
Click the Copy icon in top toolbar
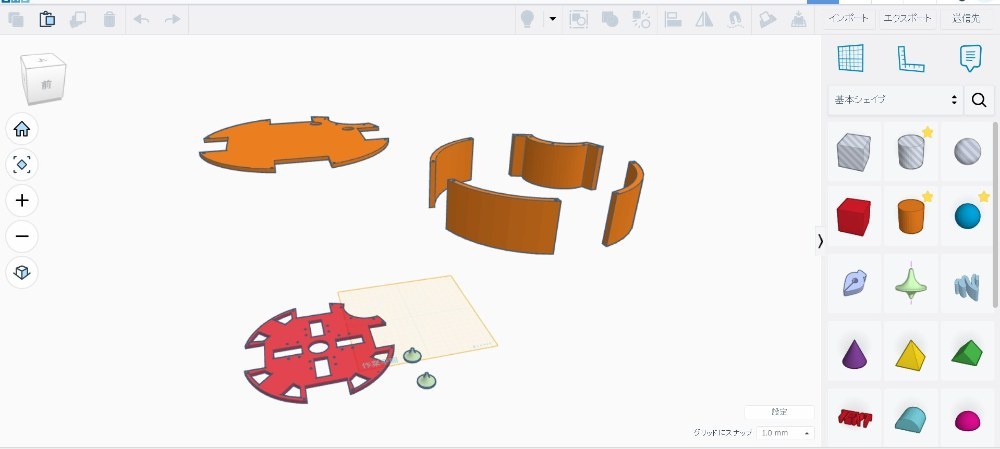pyautogui.click(x=16, y=19)
